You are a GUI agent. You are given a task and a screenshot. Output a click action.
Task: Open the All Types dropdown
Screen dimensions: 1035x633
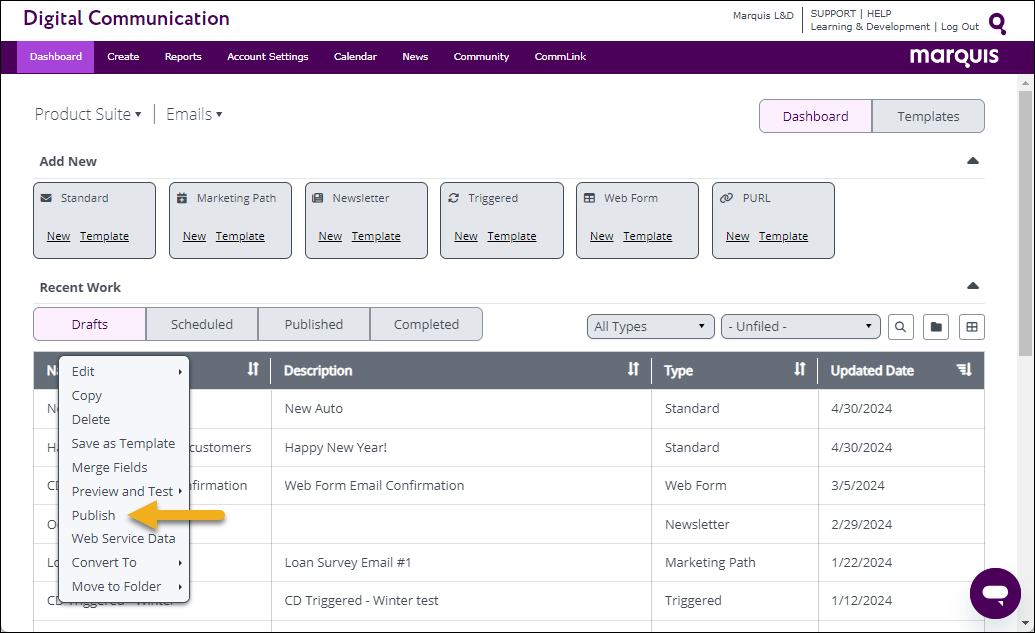pyautogui.click(x=650, y=327)
